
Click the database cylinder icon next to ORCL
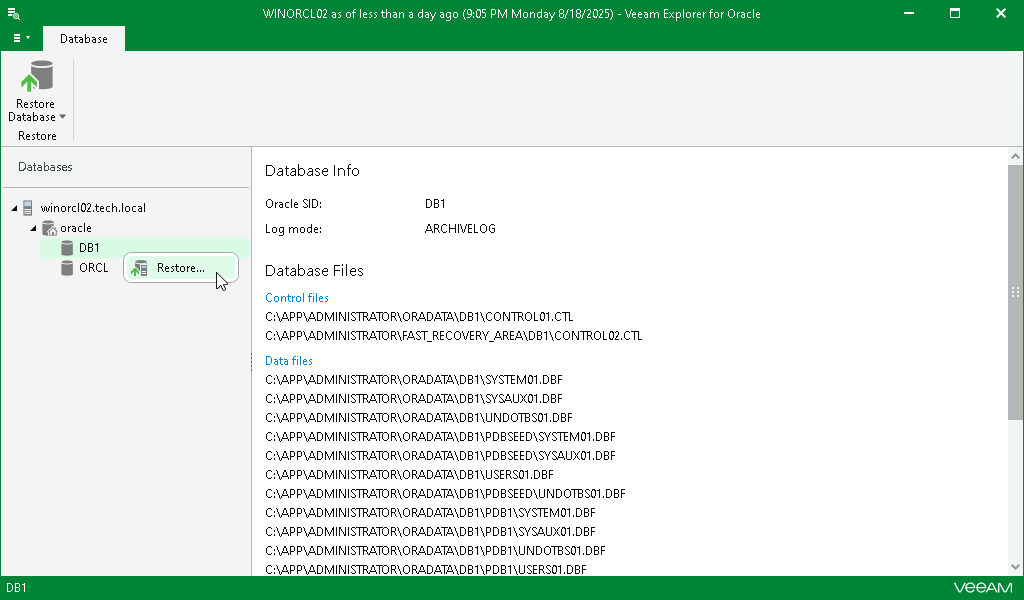[x=65, y=267]
